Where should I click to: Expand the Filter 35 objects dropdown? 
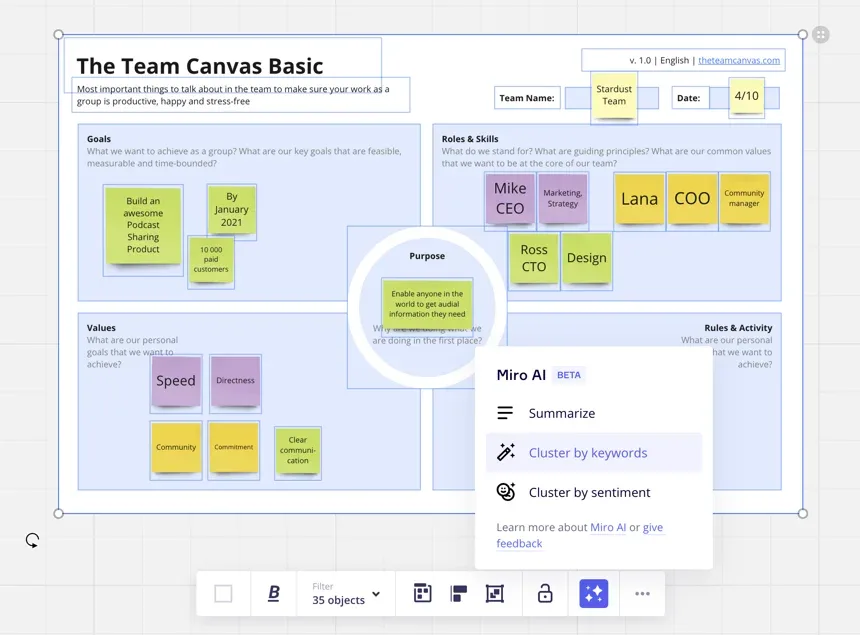[x=343, y=593]
